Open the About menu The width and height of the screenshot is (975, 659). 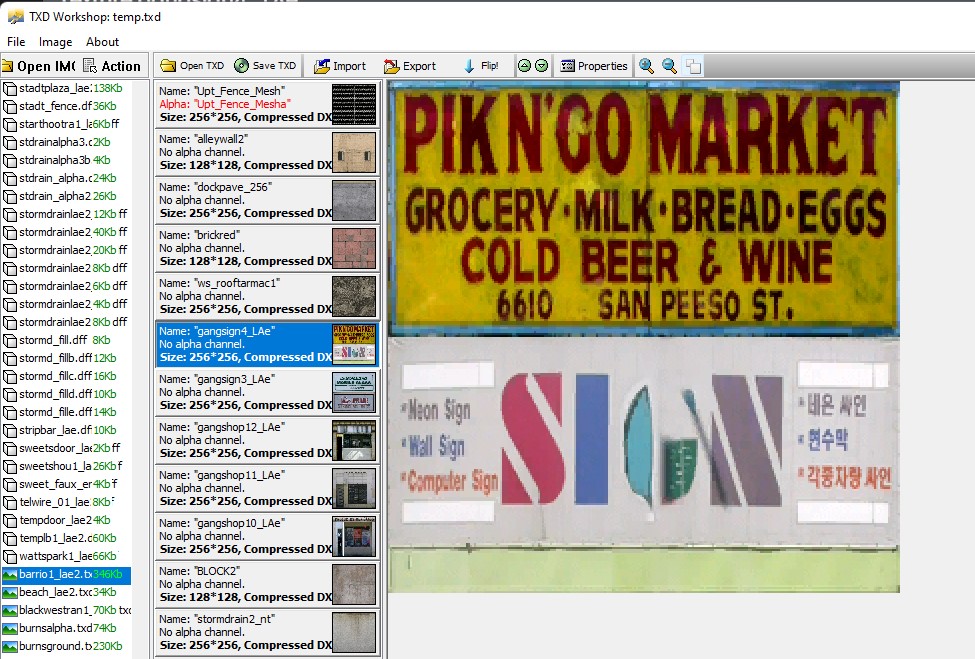pyautogui.click(x=103, y=42)
